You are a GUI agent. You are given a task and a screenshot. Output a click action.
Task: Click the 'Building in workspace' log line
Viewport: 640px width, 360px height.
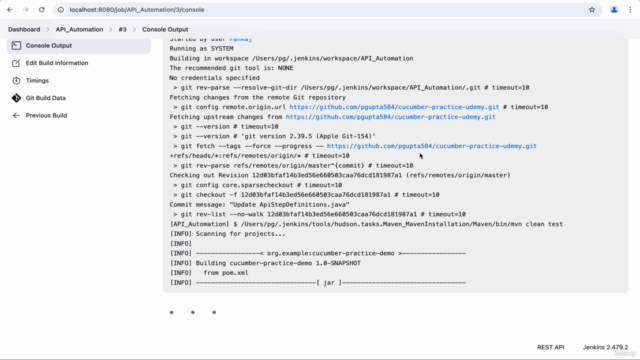291,58
